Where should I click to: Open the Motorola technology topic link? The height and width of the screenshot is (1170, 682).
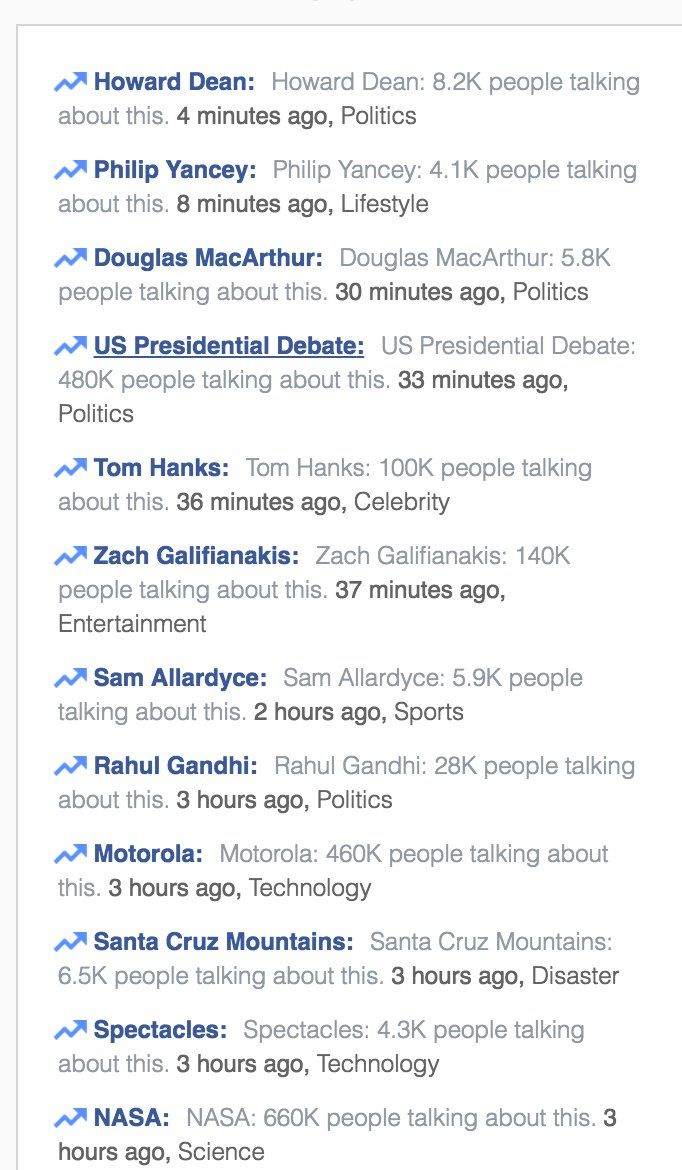(148, 854)
